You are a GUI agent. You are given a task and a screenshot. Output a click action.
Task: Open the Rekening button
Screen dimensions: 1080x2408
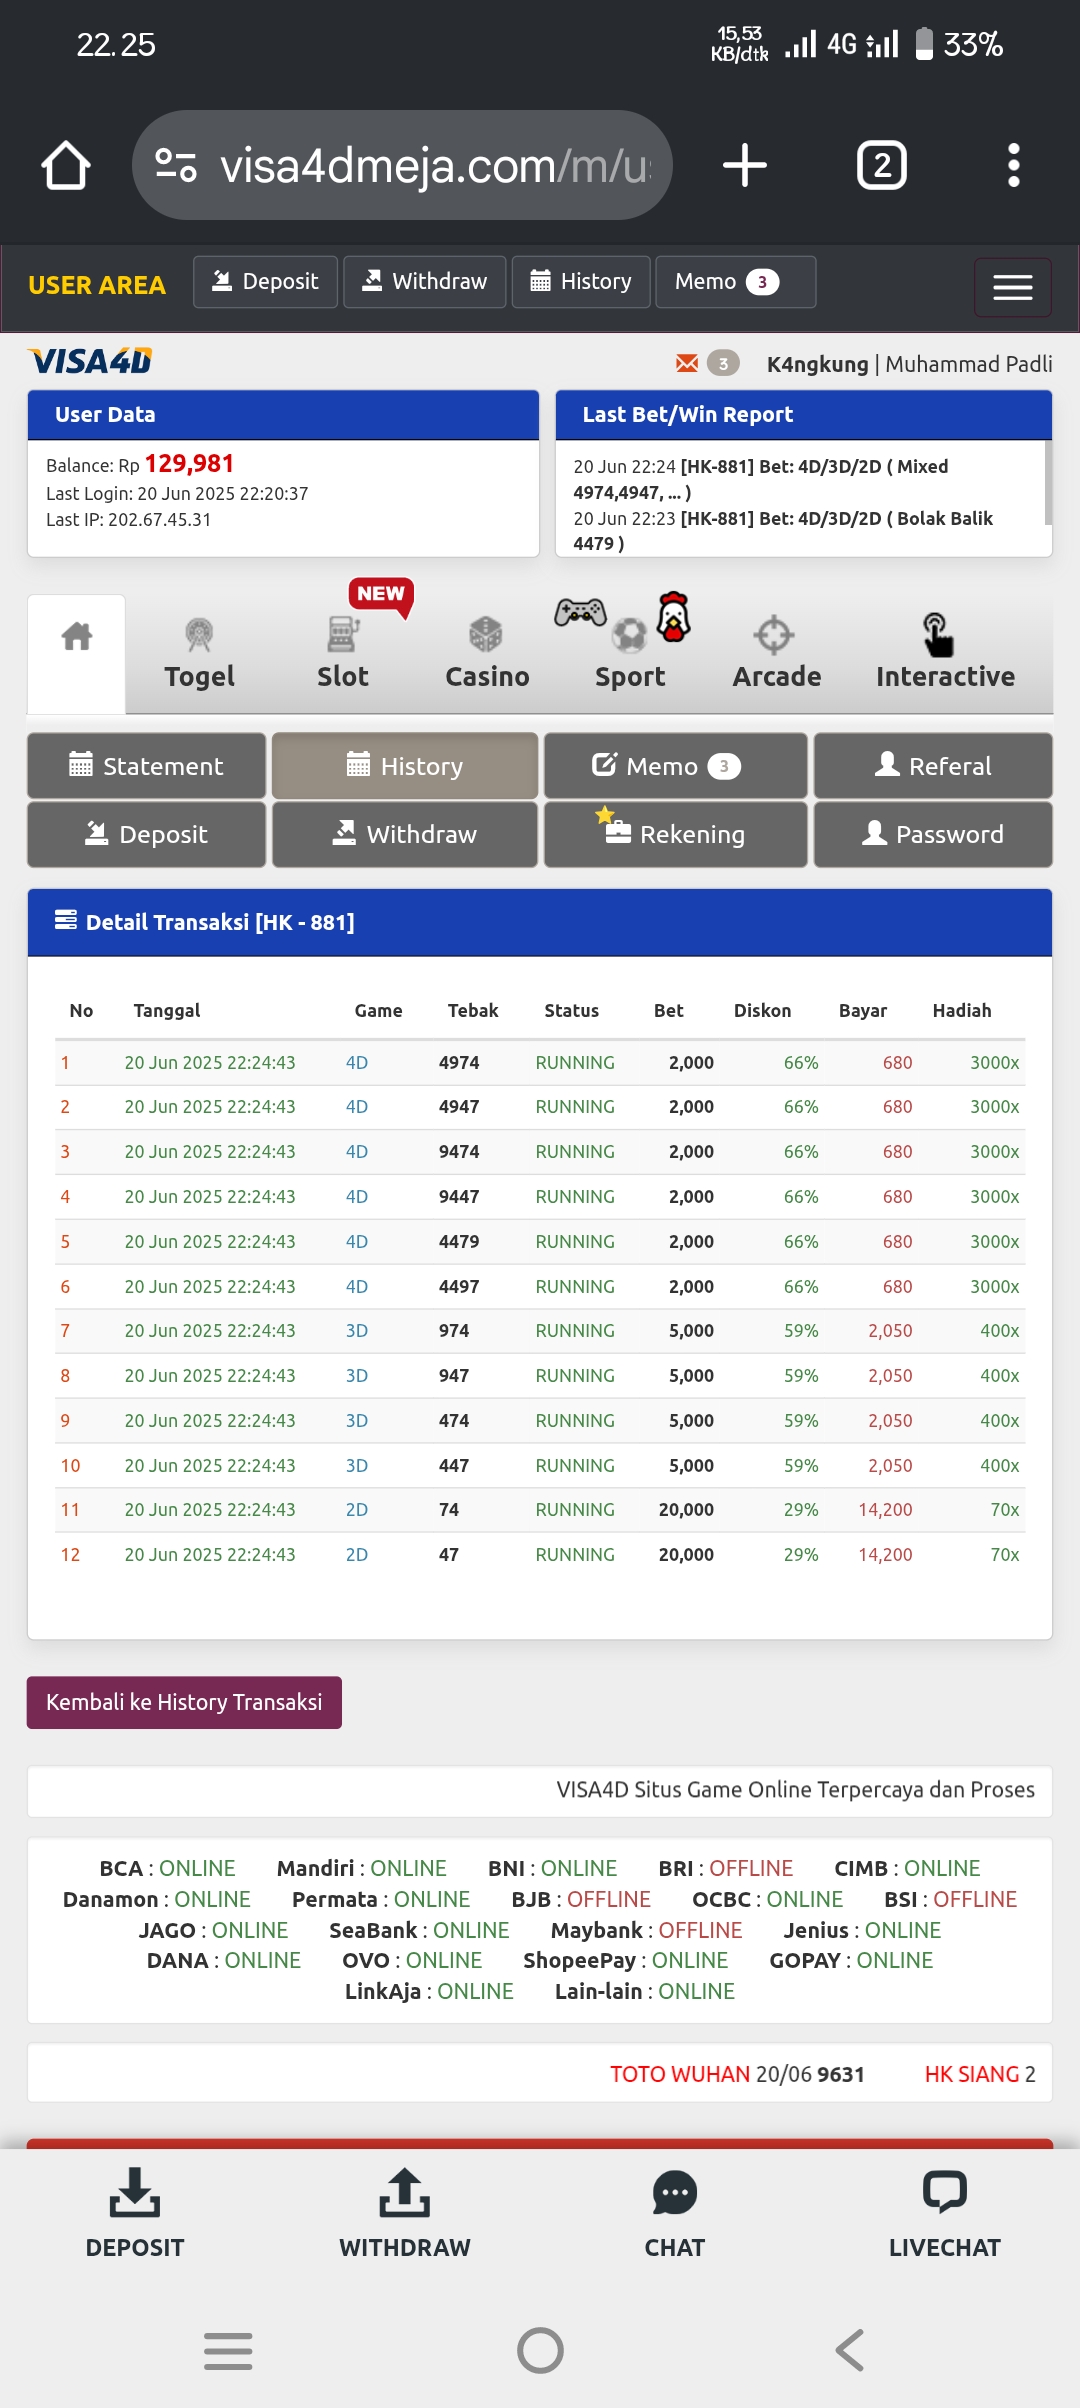click(675, 834)
